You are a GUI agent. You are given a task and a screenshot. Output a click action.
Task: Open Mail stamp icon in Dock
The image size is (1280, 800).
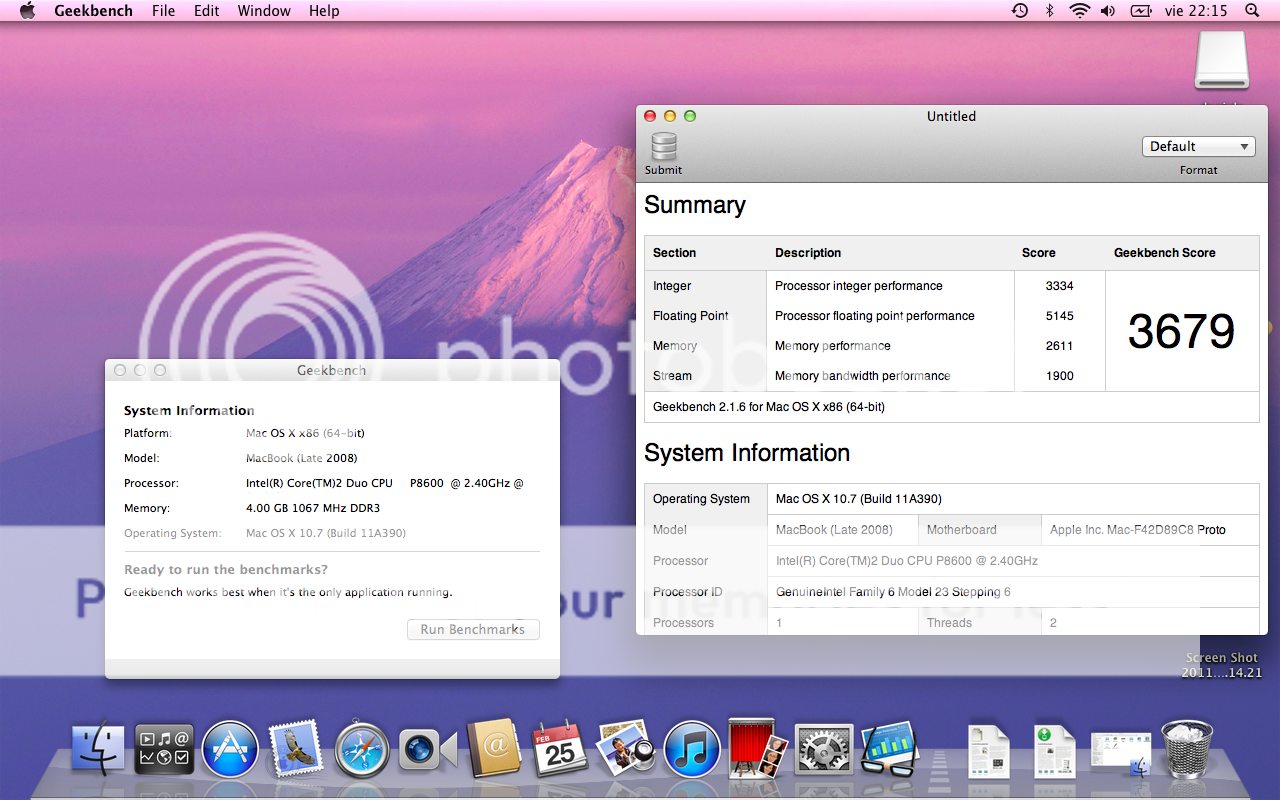click(295, 748)
